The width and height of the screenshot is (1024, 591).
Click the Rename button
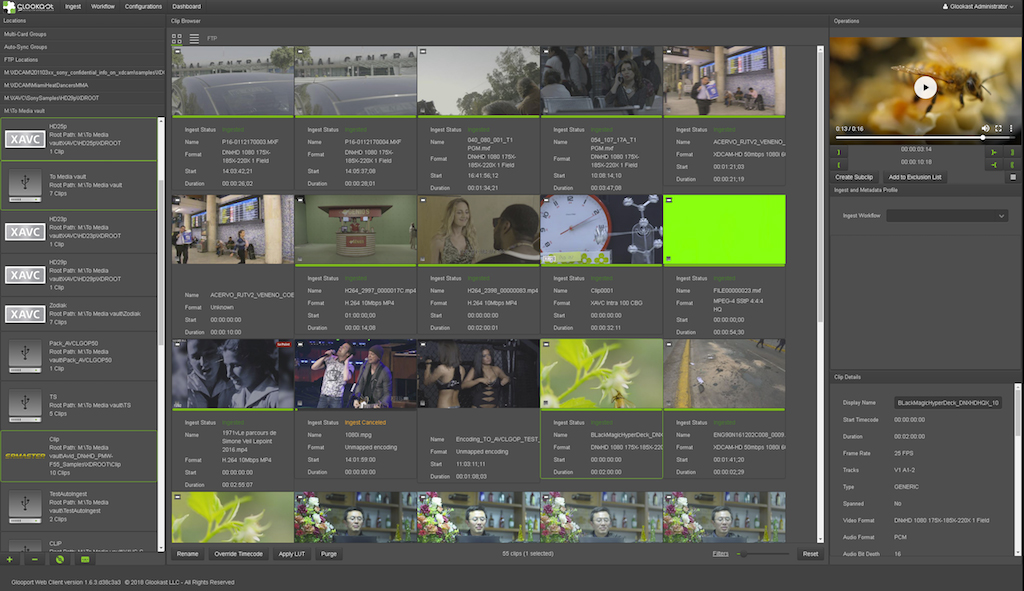click(x=187, y=554)
